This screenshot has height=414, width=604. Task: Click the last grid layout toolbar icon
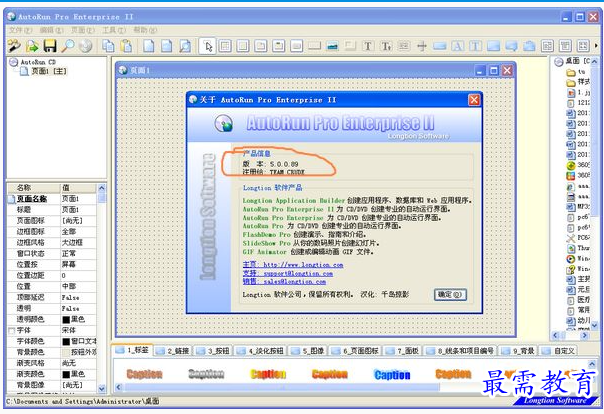click(583, 46)
